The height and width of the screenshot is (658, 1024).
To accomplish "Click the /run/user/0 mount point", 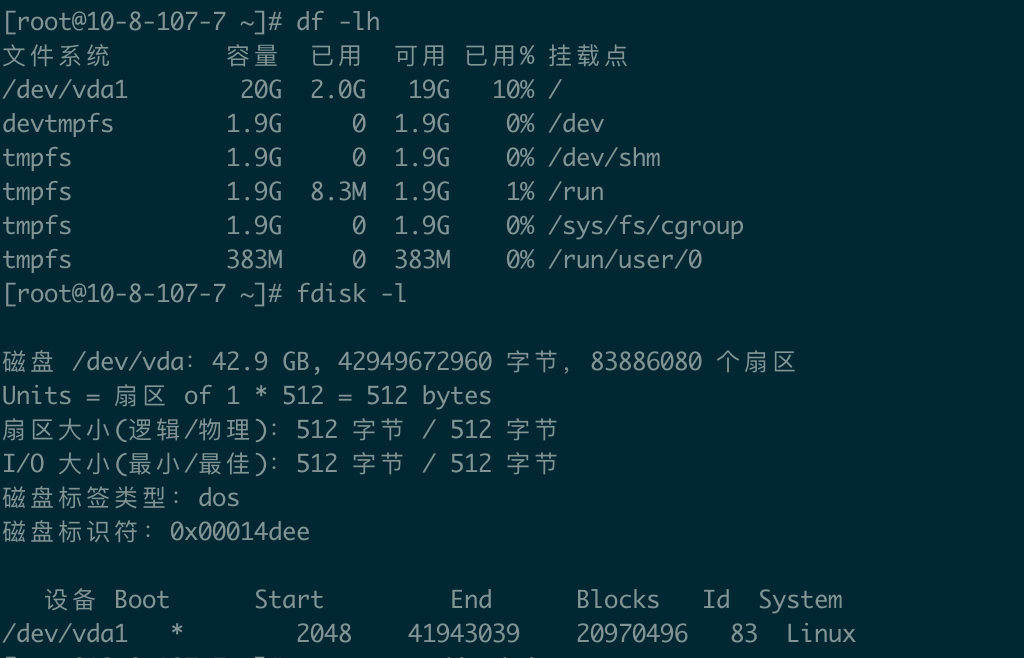I will pos(625,259).
